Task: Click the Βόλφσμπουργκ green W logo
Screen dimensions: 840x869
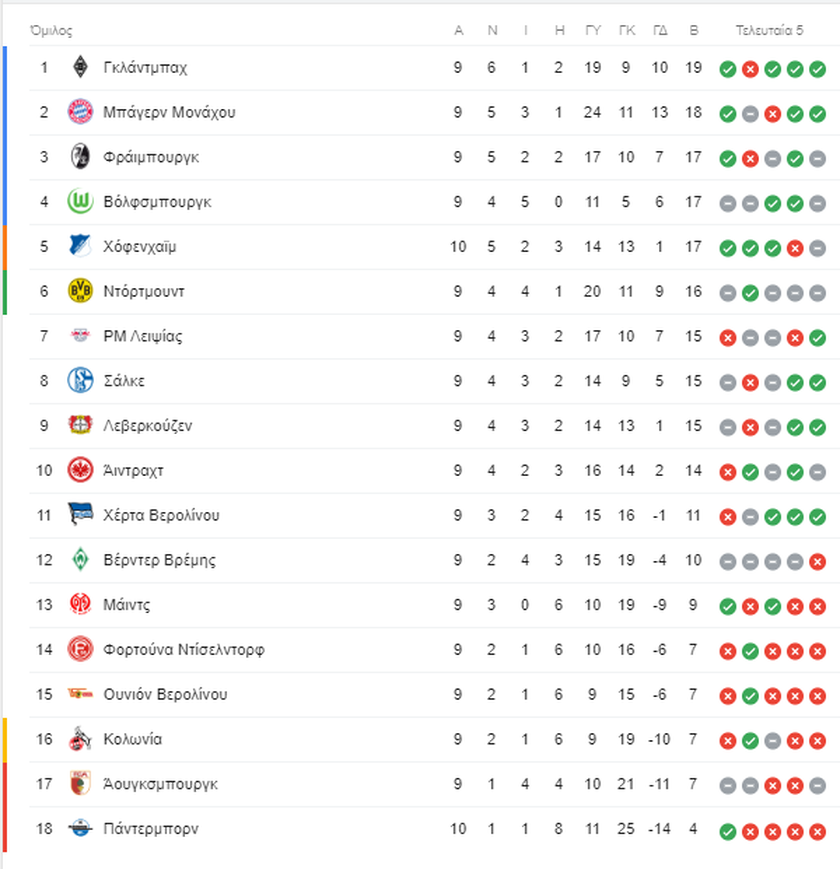Action: point(80,201)
